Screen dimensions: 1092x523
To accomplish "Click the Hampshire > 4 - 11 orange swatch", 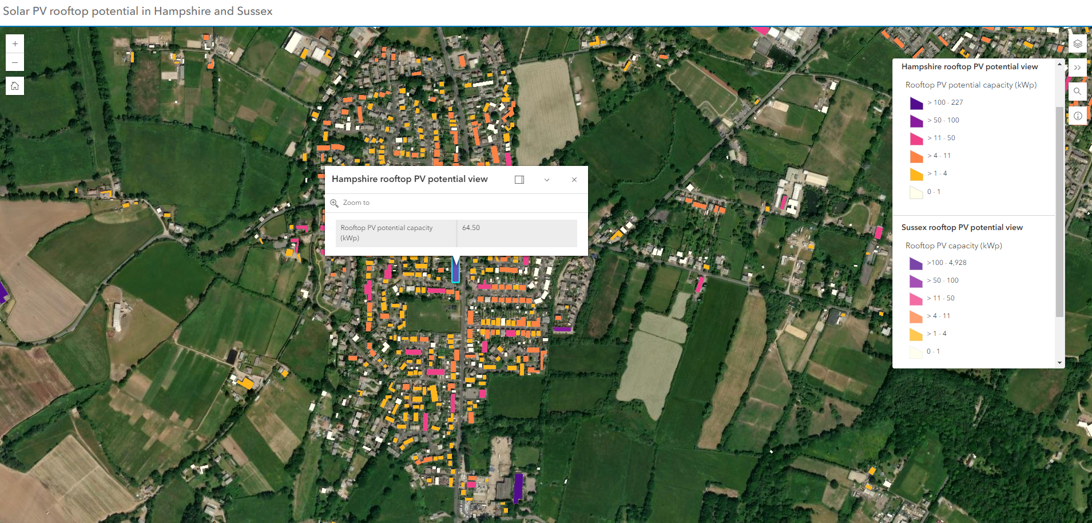I will (x=916, y=156).
